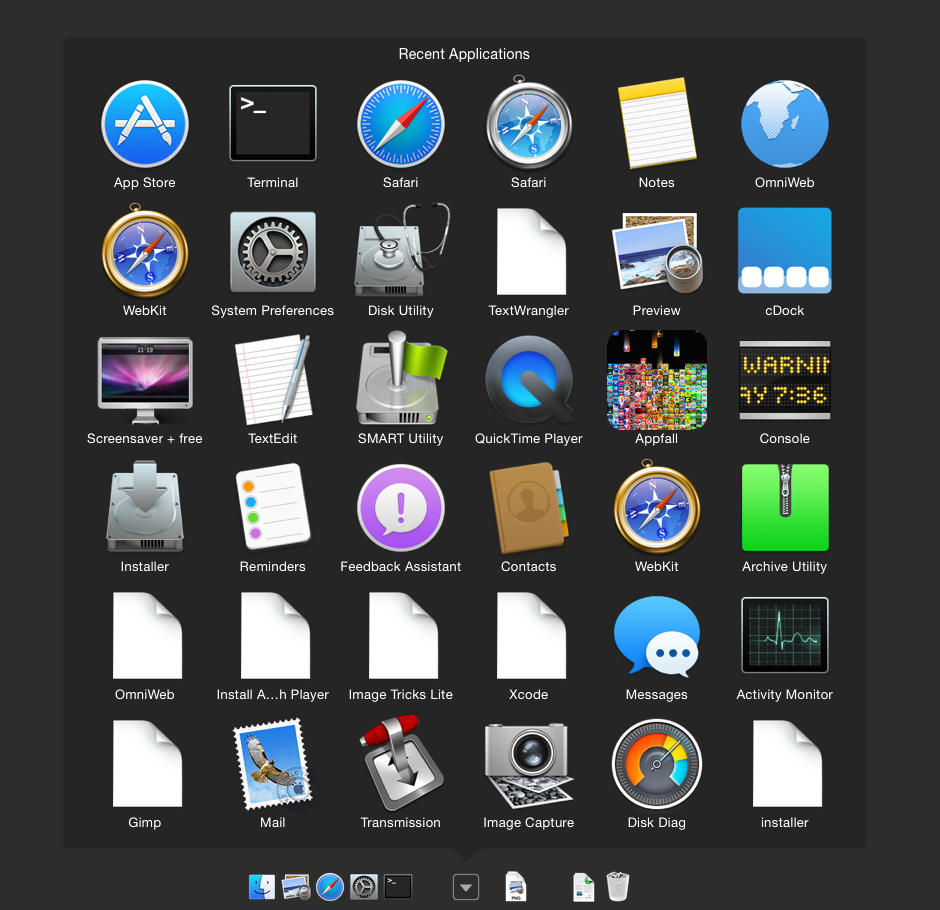Launch OmniWeb with the blue globe icon
The image size is (940, 910).
point(785,124)
